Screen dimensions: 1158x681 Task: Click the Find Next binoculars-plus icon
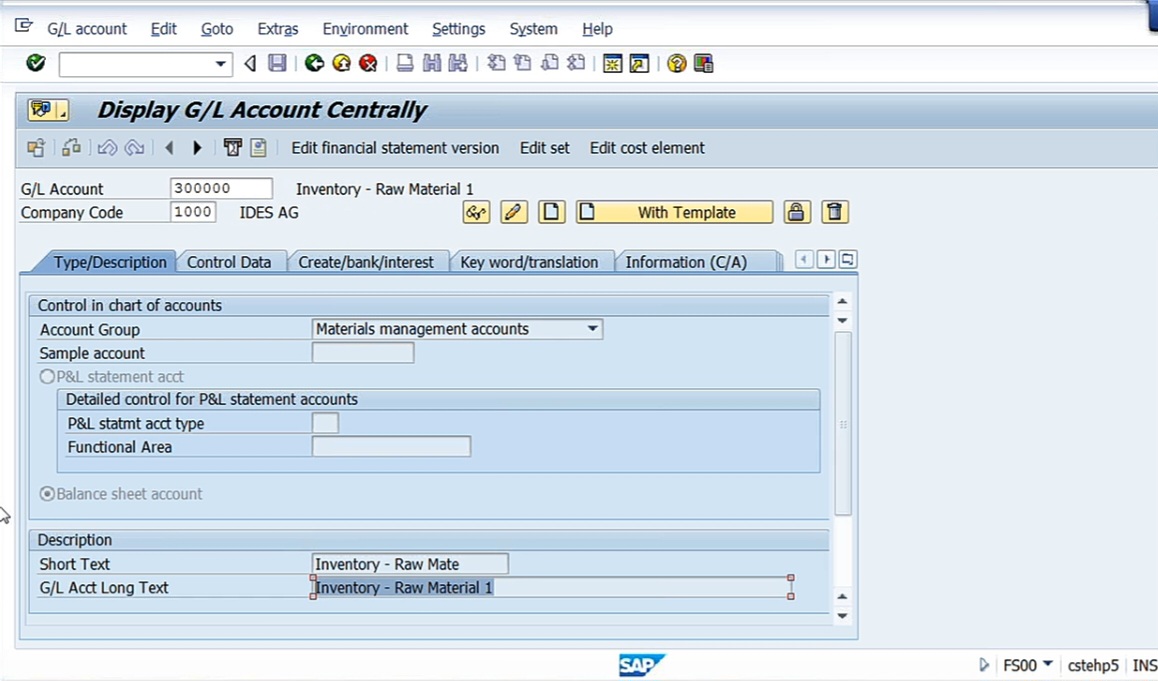(x=458, y=64)
